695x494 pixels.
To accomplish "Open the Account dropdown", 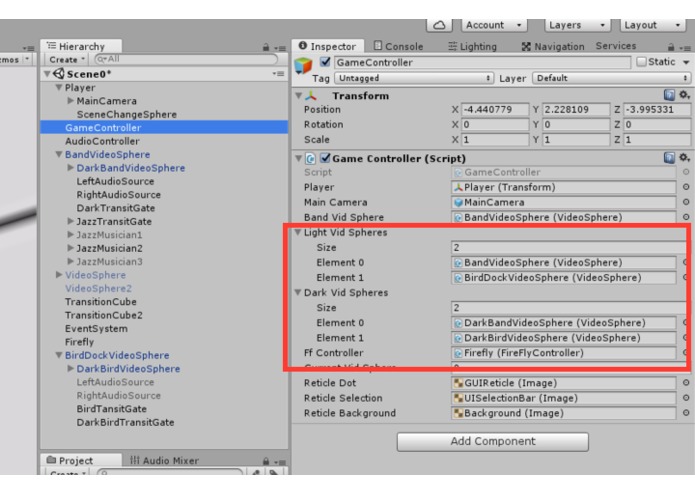I will tap(494, 25).
